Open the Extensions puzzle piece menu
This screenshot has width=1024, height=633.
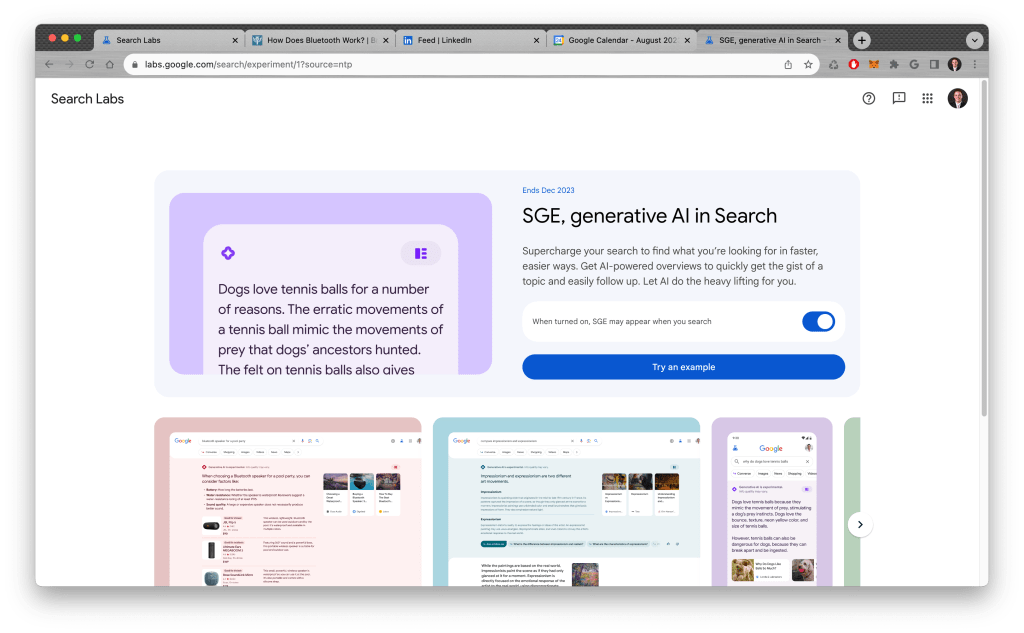(893, 64)
